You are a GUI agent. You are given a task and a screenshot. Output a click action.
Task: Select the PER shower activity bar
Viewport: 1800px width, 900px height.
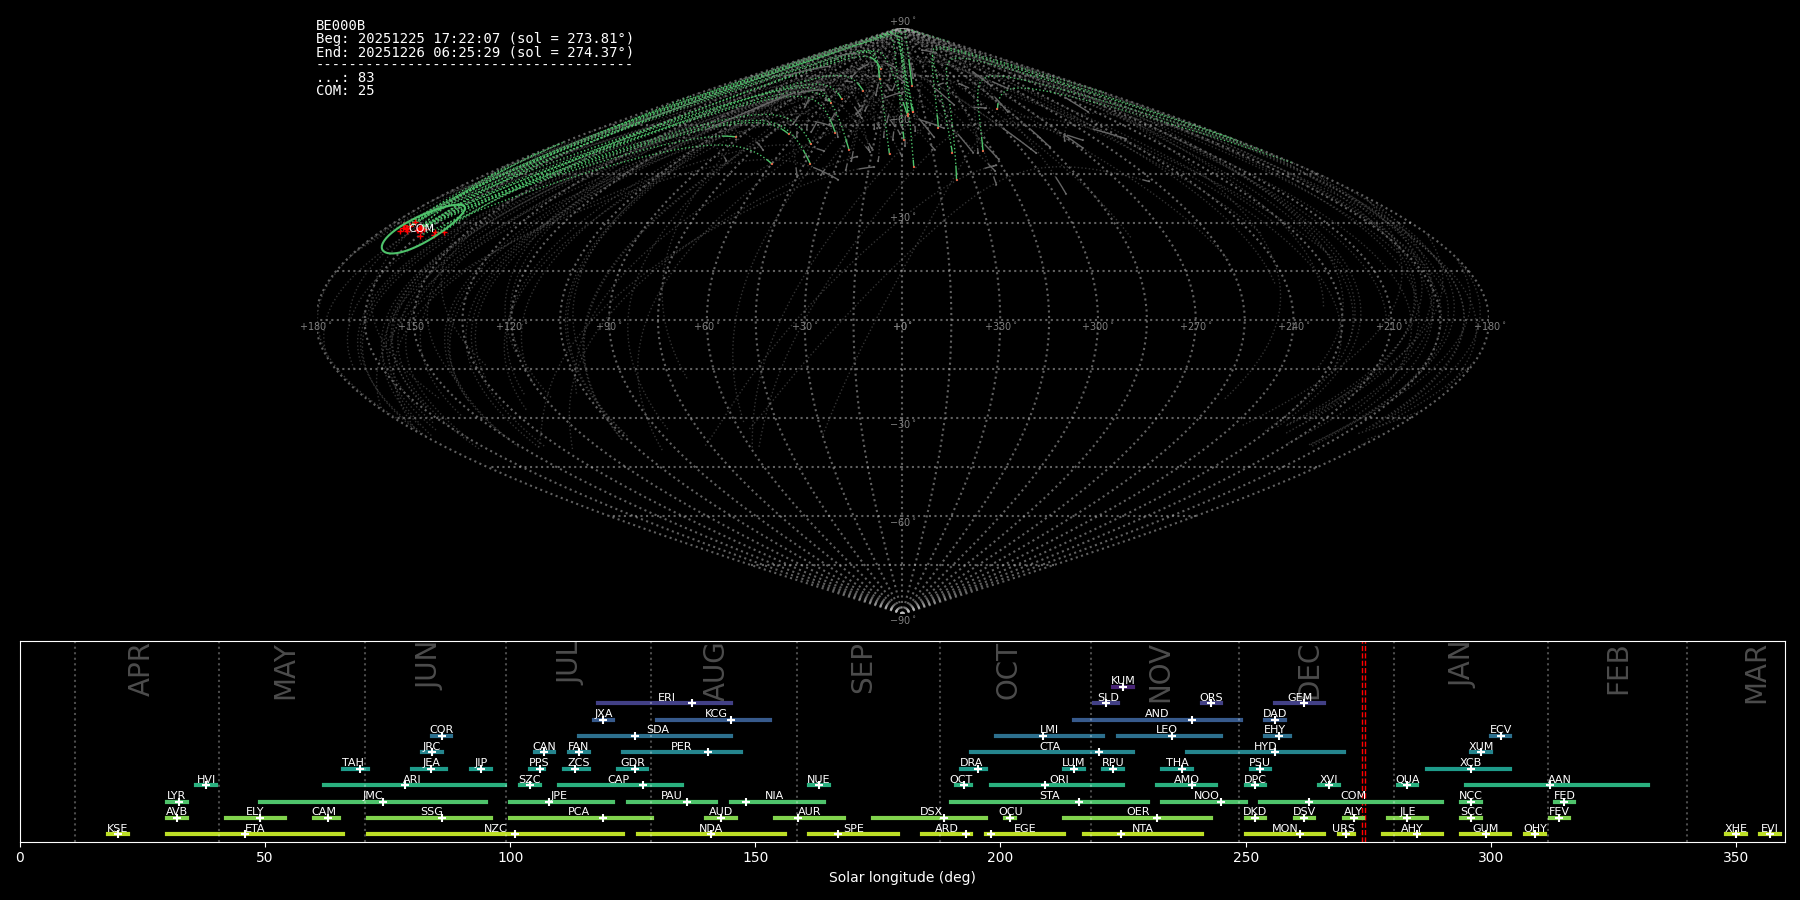tap(681, 752)
